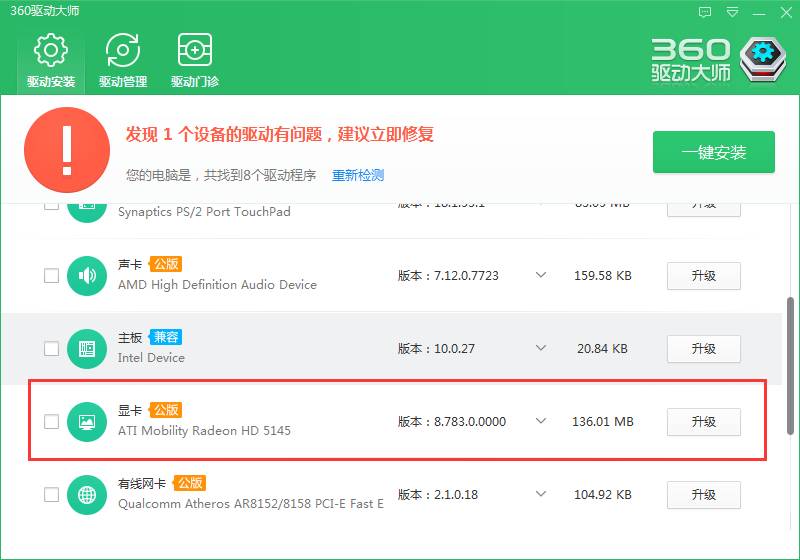Click the 有线网卡 globe device icon
This screenshot has height=560, width=800.
click(87, 495)
